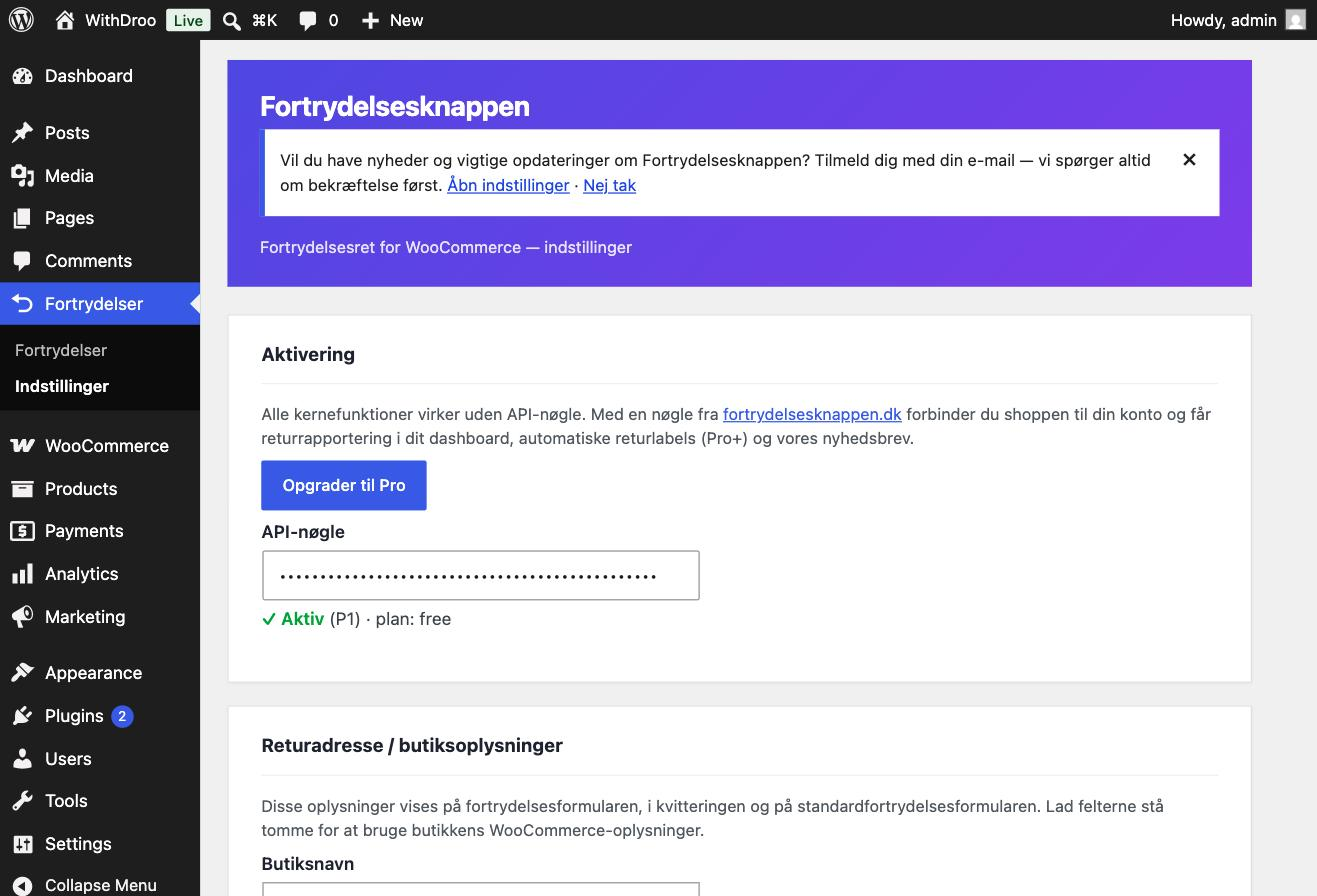Screen dimensions: 1317x896
Task: Dismiss the newsletter notice with X
Action: pyautogui.click(x=1189, y=160)
